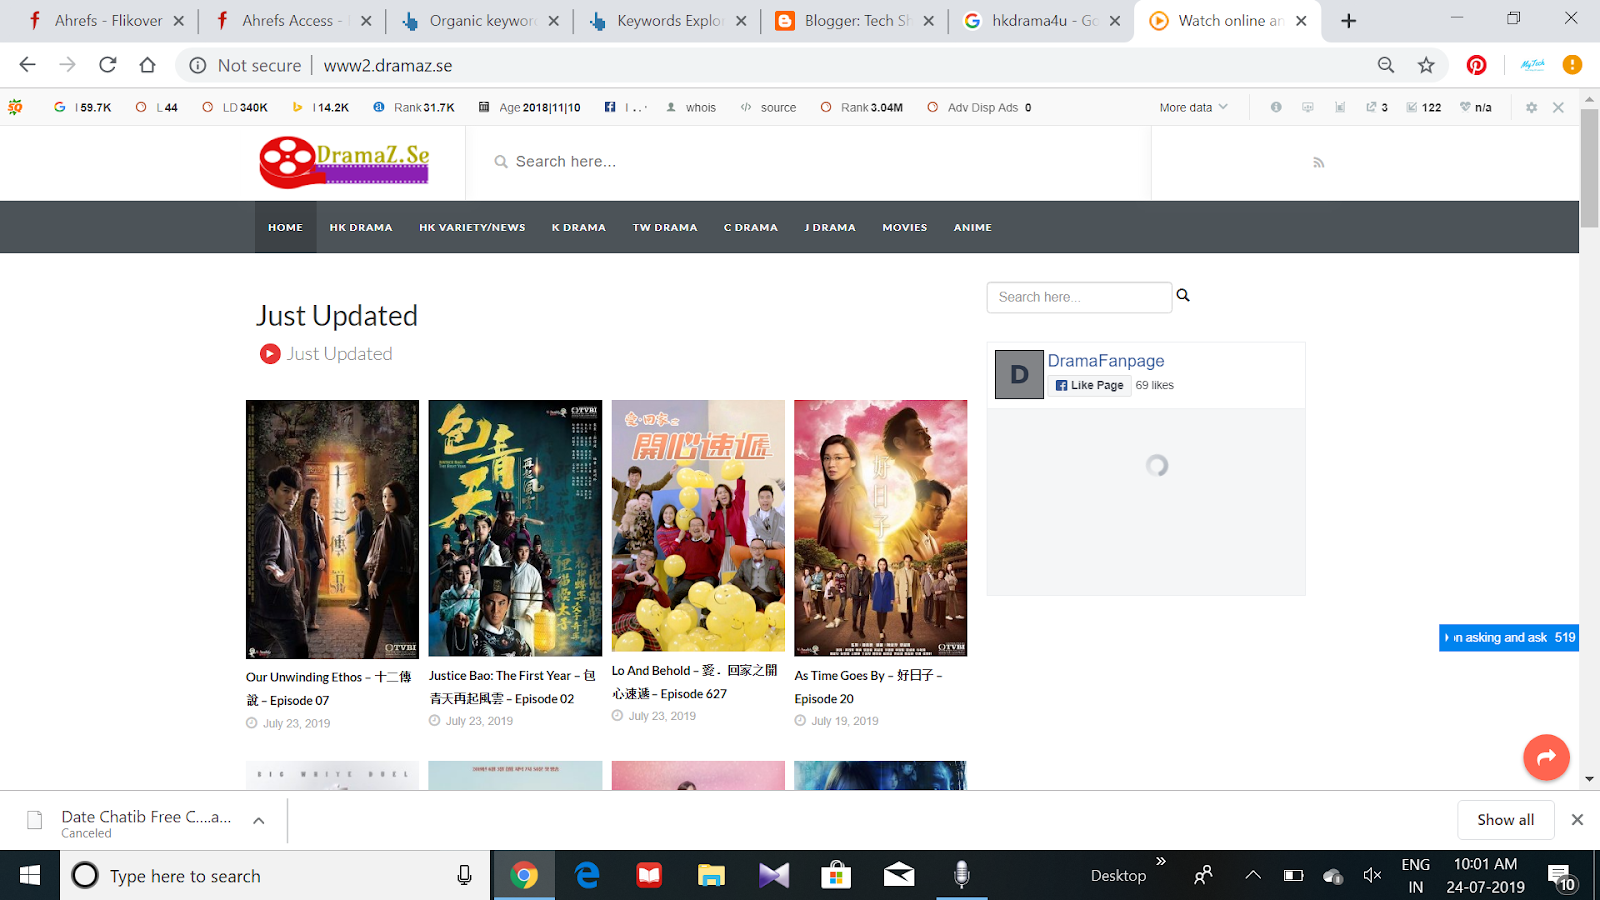Expand the More data dropdown
The height and width of the screenshot is (900, 1600).
coord(1193,107)
